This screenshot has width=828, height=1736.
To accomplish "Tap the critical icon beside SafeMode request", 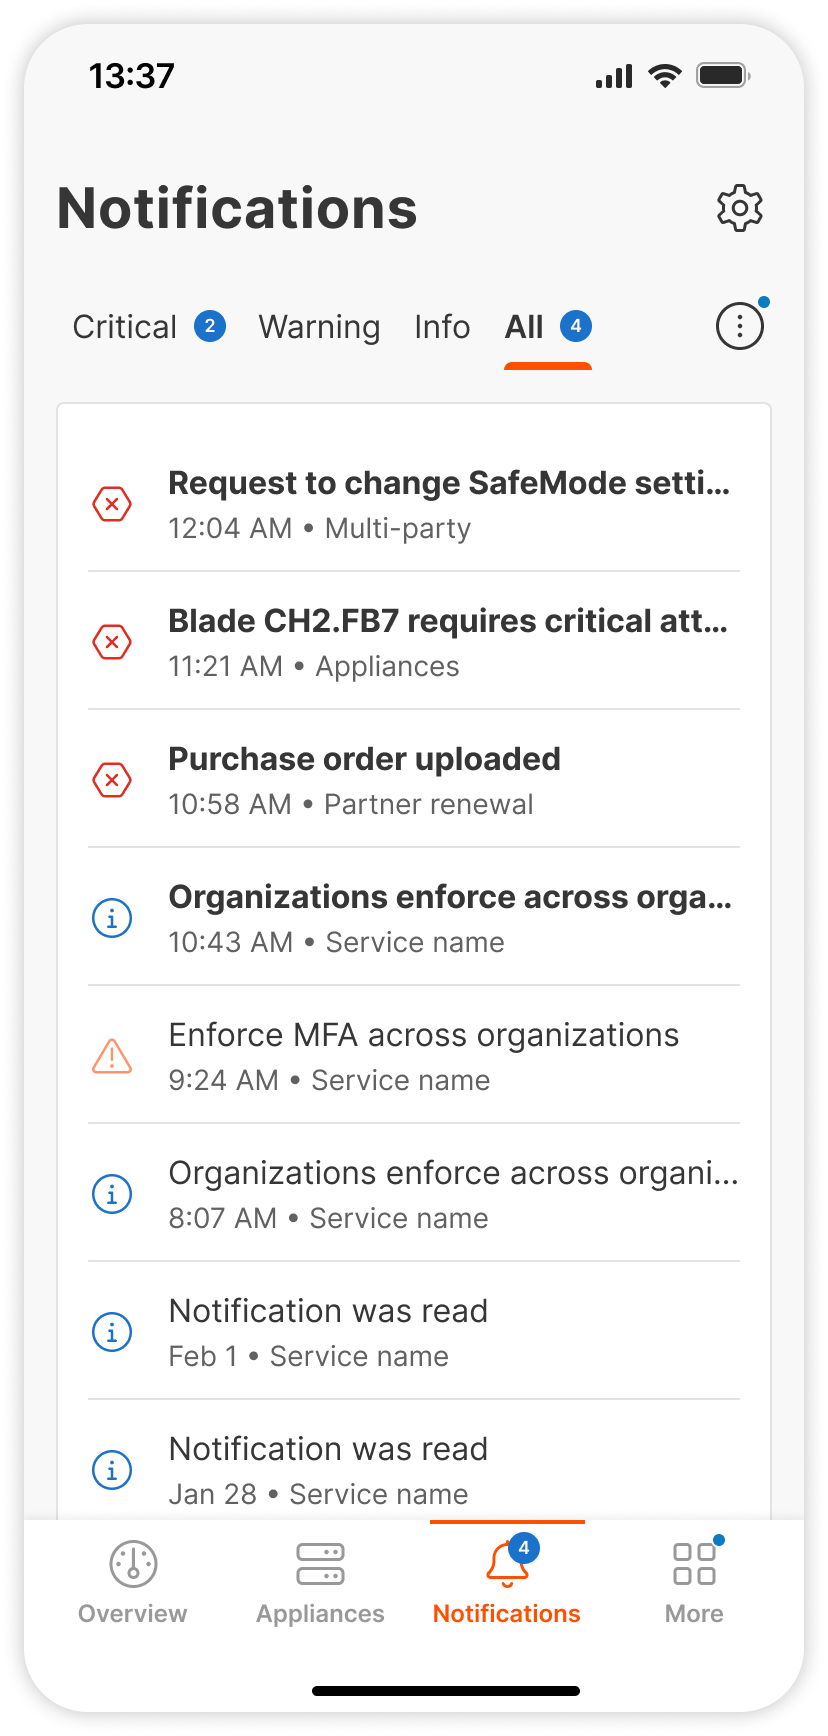I will [112, 504].
